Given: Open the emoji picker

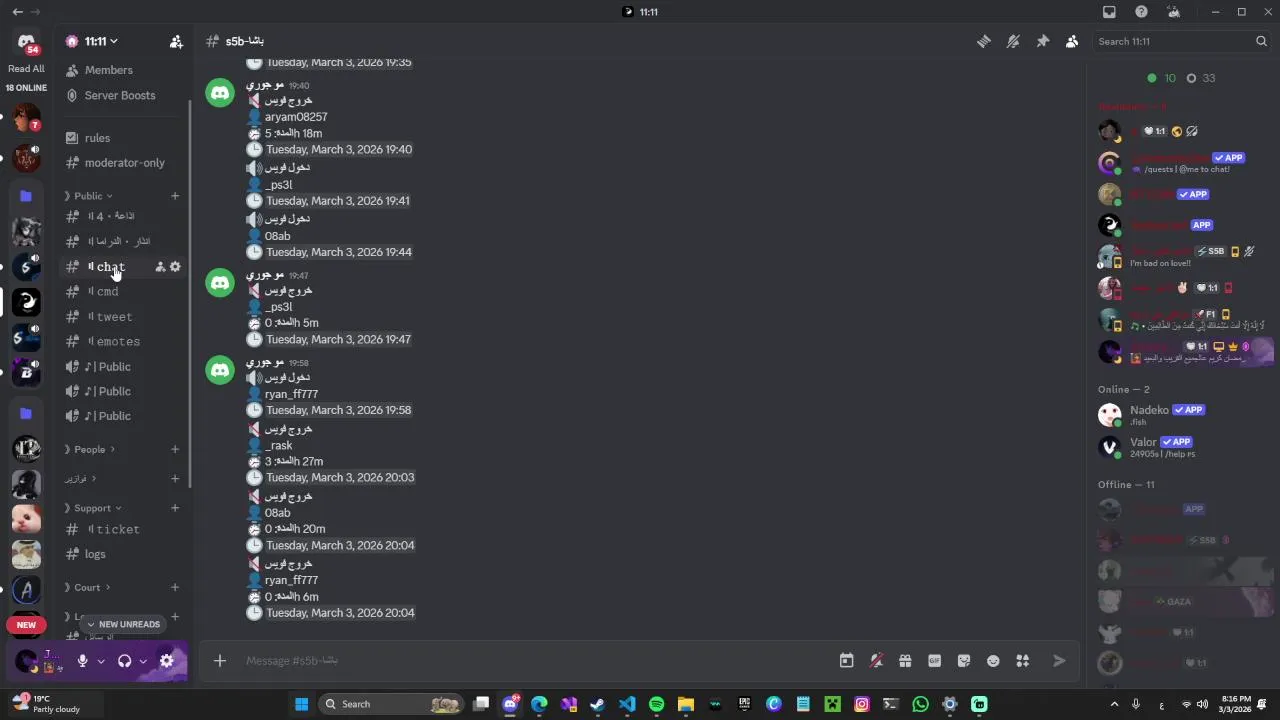Looking at the screenshot, I should click(x=993, y=660).
